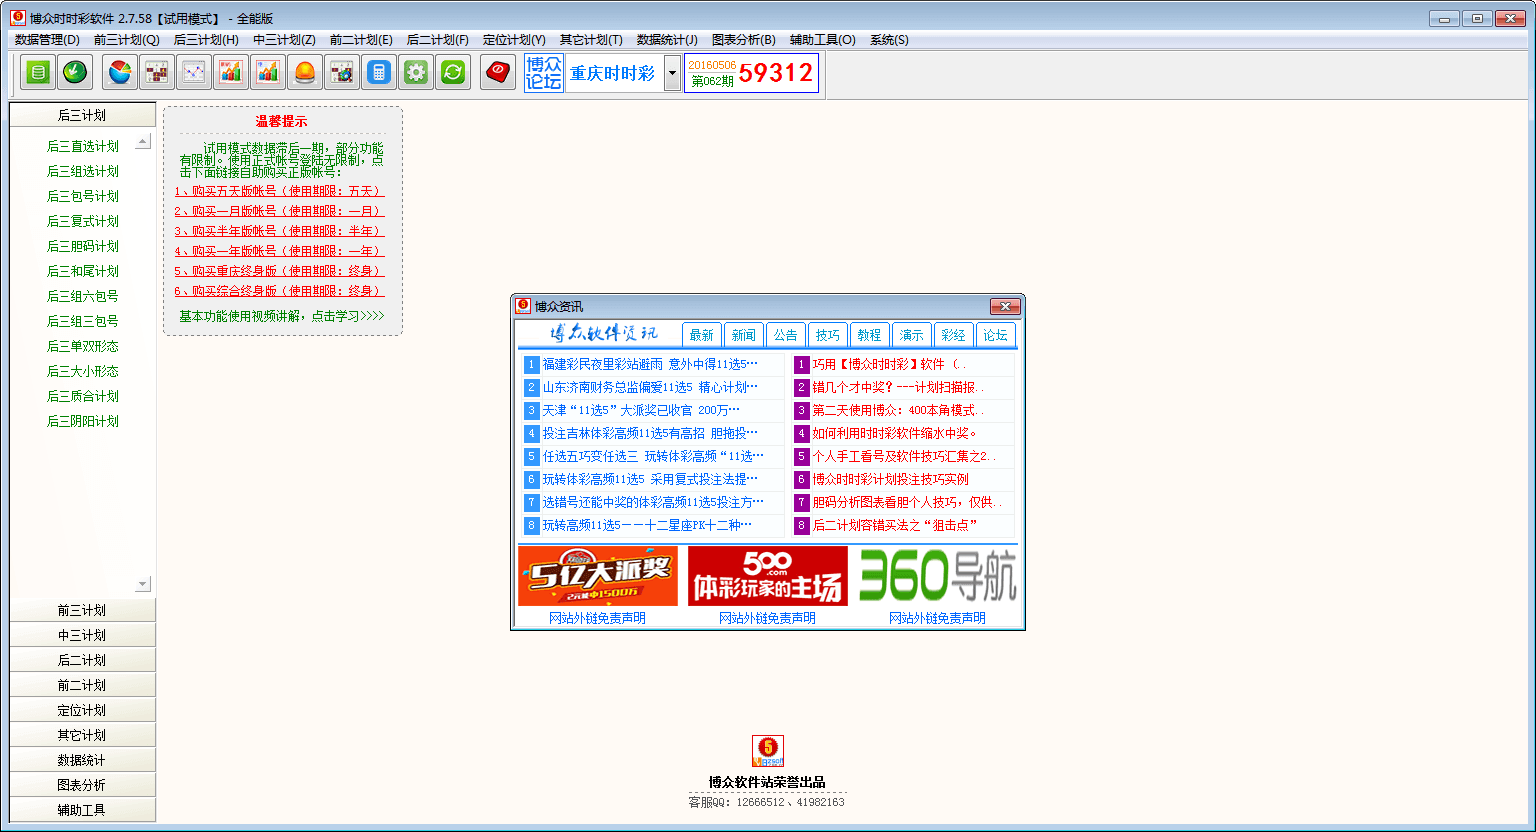Open news item 福建彩民夜里彩站避雨

click(x=650, y=364)
